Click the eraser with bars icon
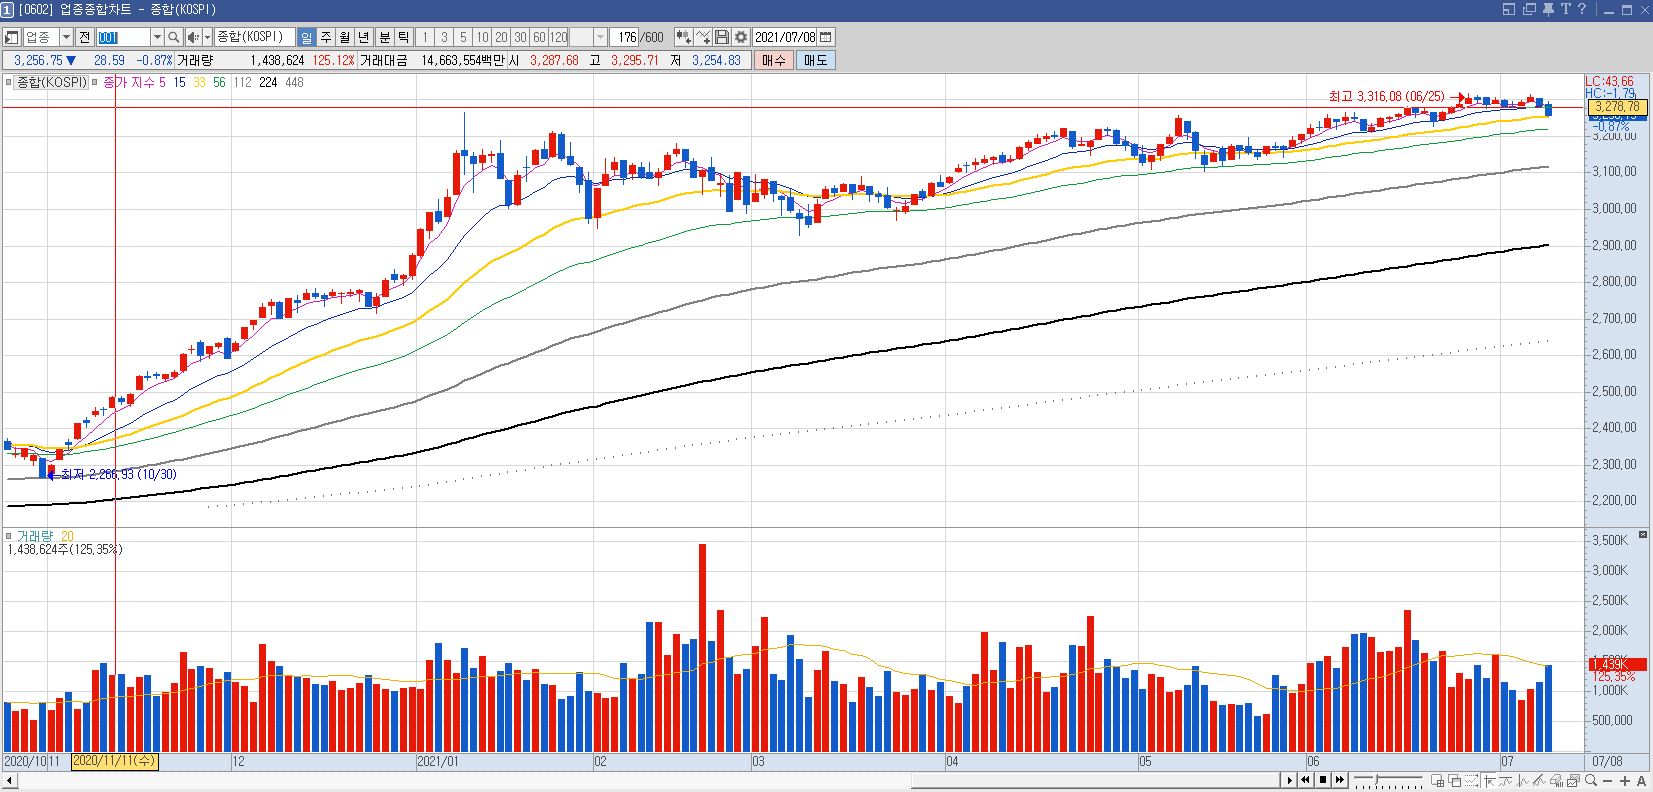Image resolution: width=1653 pixels, height=792 pixels. coord(1556,780)
